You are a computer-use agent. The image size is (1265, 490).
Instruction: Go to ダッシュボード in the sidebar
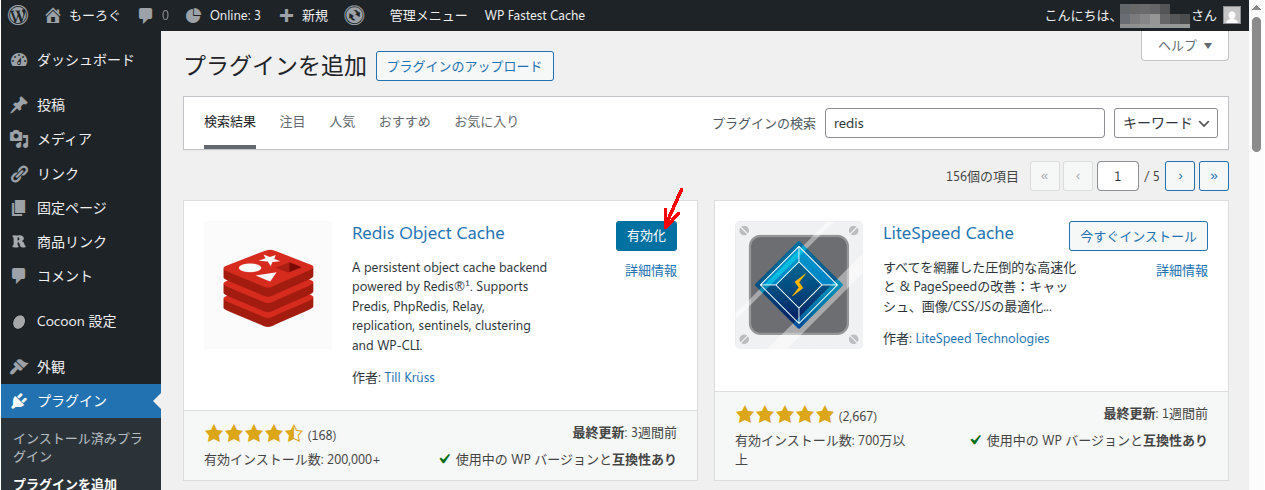[80, 60]
